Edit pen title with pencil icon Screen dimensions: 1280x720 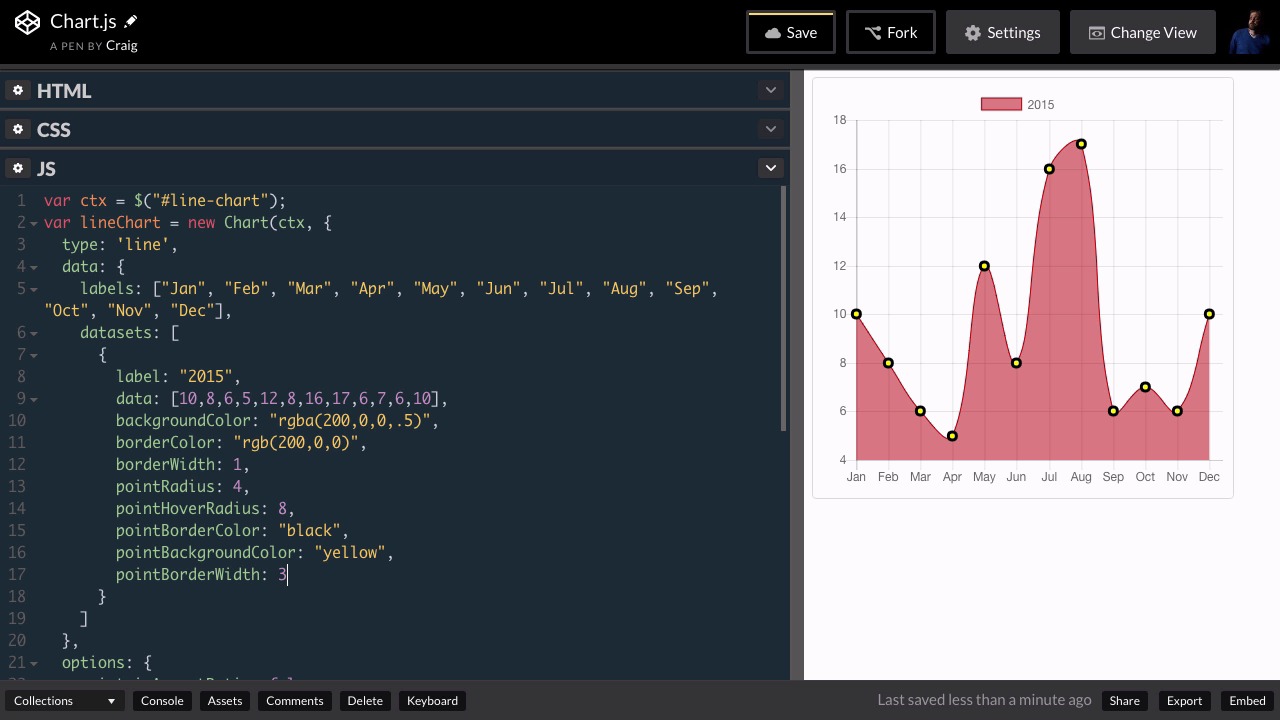click(131, 21)
